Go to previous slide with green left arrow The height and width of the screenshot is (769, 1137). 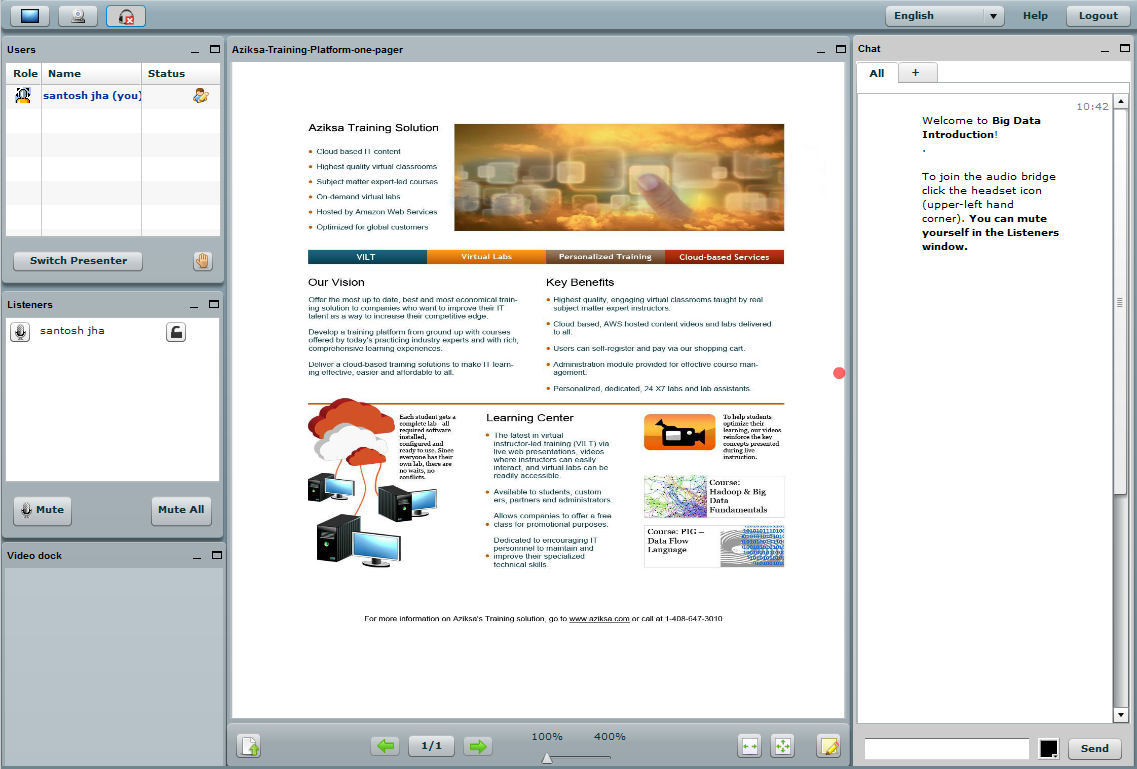[x=385, y=746]
